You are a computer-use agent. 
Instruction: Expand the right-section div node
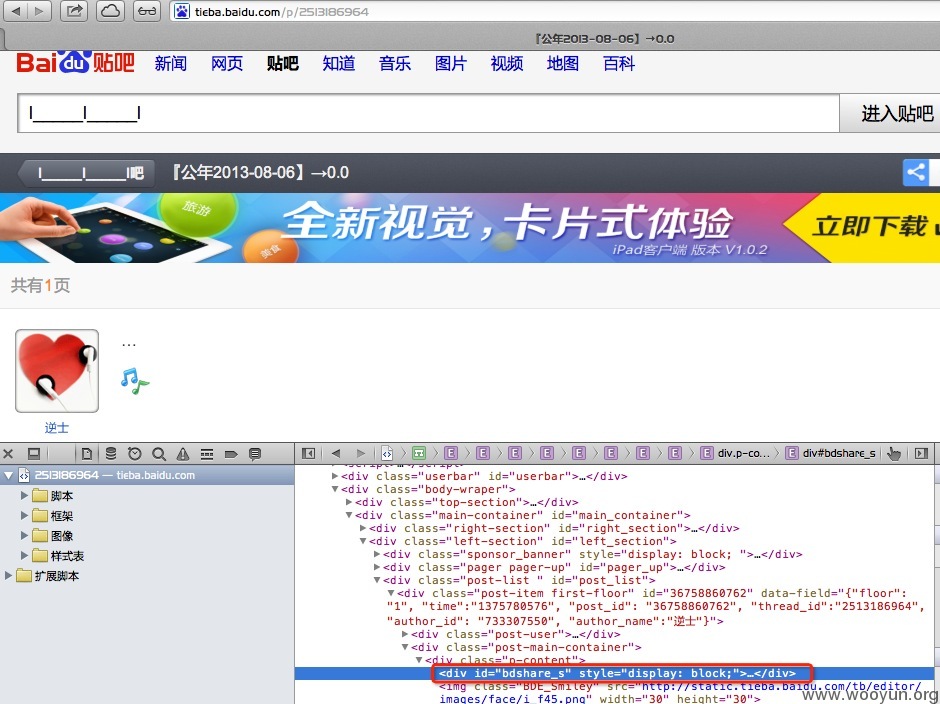pyautogui.click(x=363, y=528)
